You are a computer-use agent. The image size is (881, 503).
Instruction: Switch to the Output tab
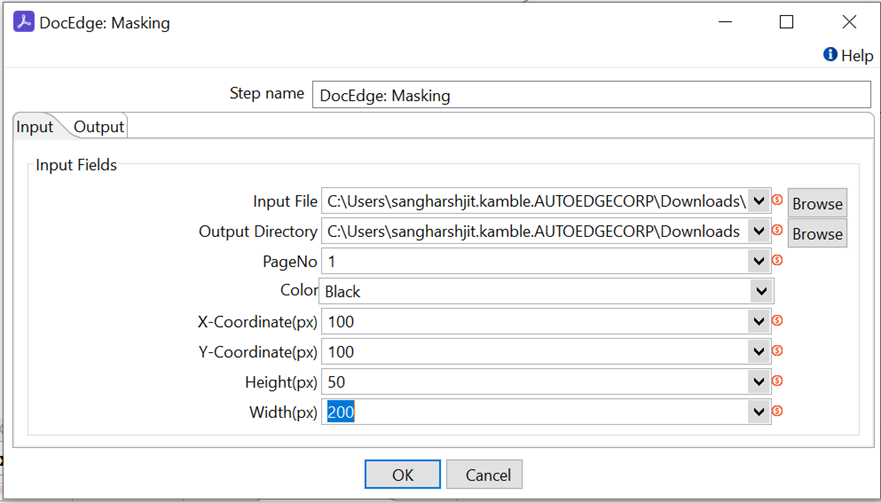tap(99, 127)
